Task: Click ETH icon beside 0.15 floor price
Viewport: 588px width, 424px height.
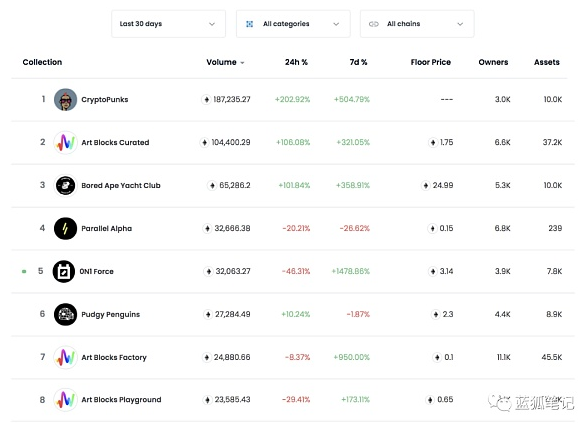Action: click(432, 228)
